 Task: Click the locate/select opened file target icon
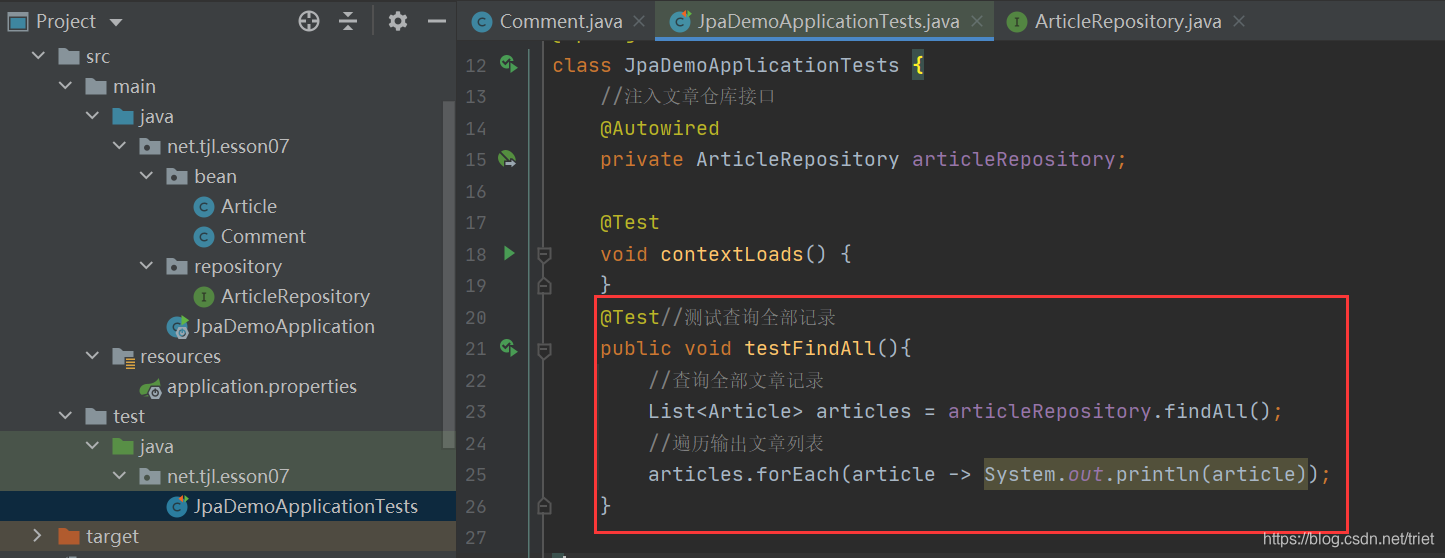coord(309,21)
